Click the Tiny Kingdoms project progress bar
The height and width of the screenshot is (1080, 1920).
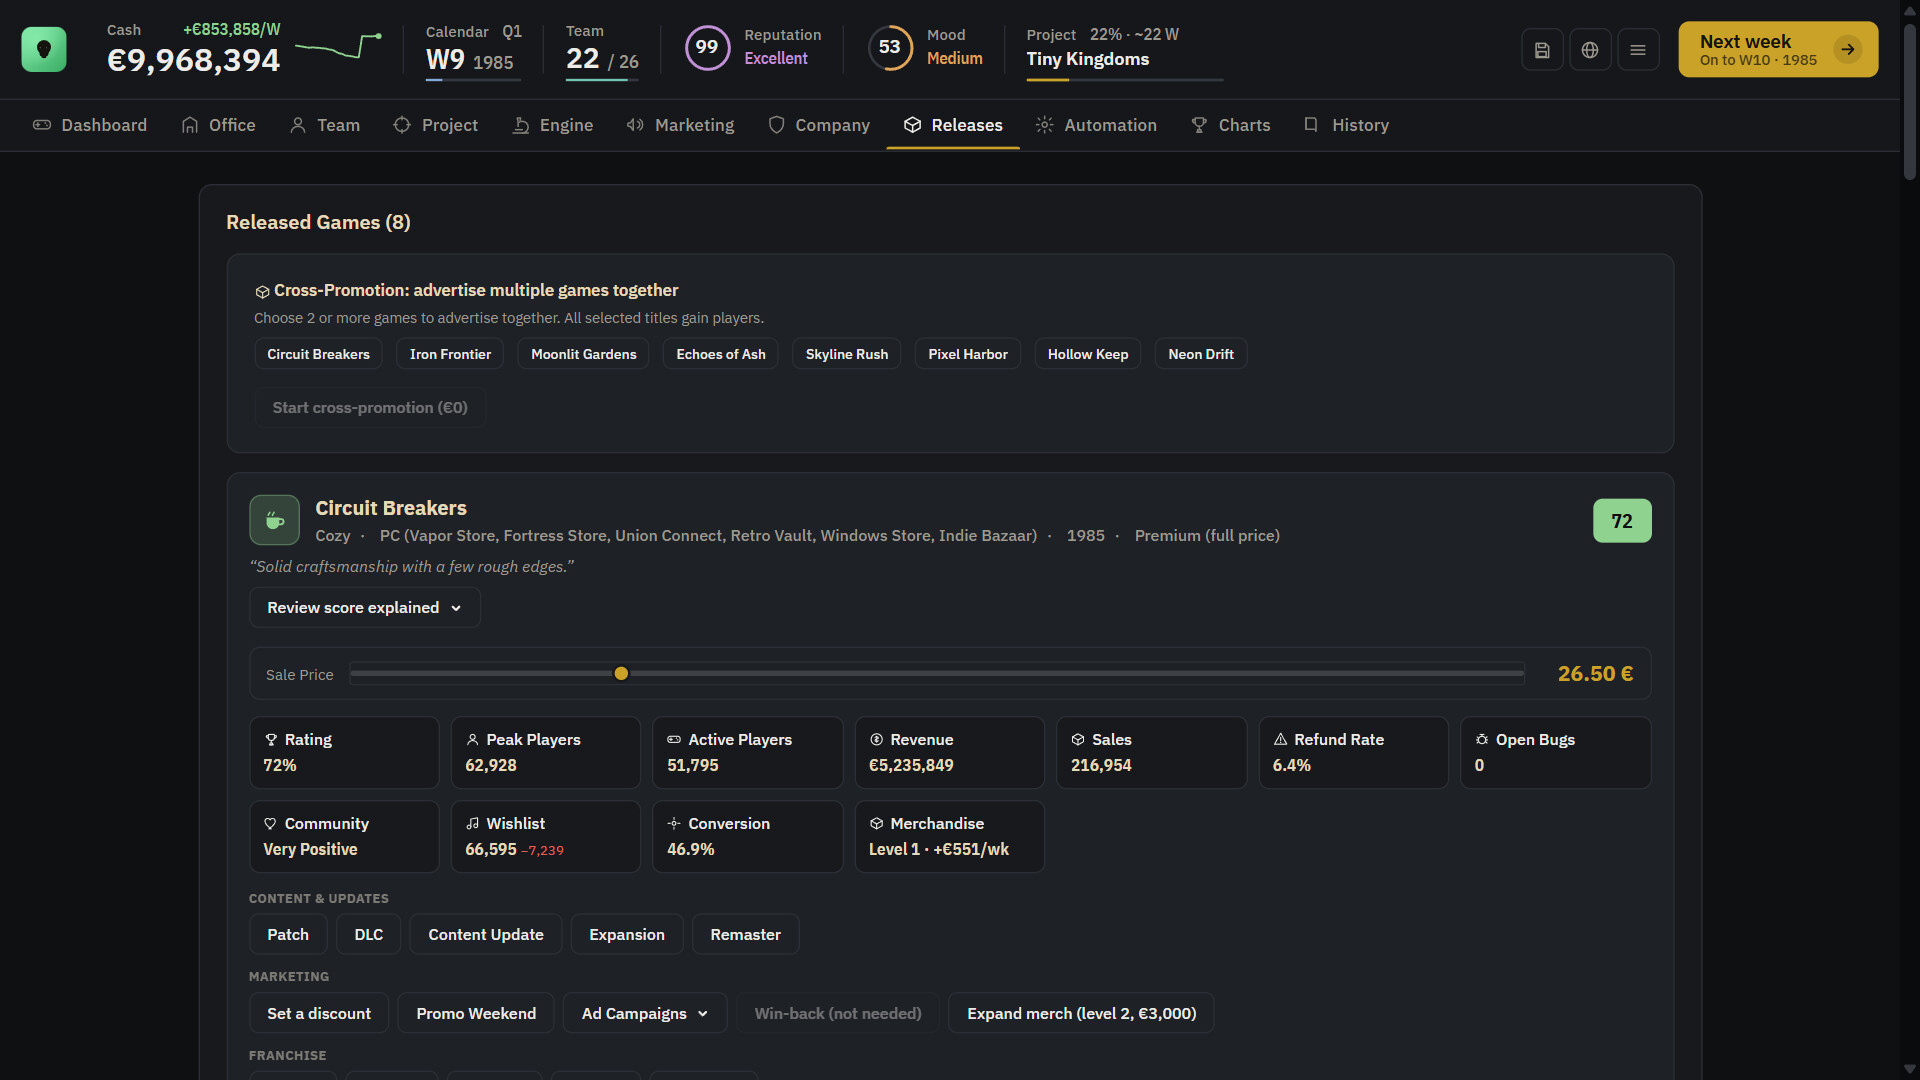click(x=1125, y=79)
